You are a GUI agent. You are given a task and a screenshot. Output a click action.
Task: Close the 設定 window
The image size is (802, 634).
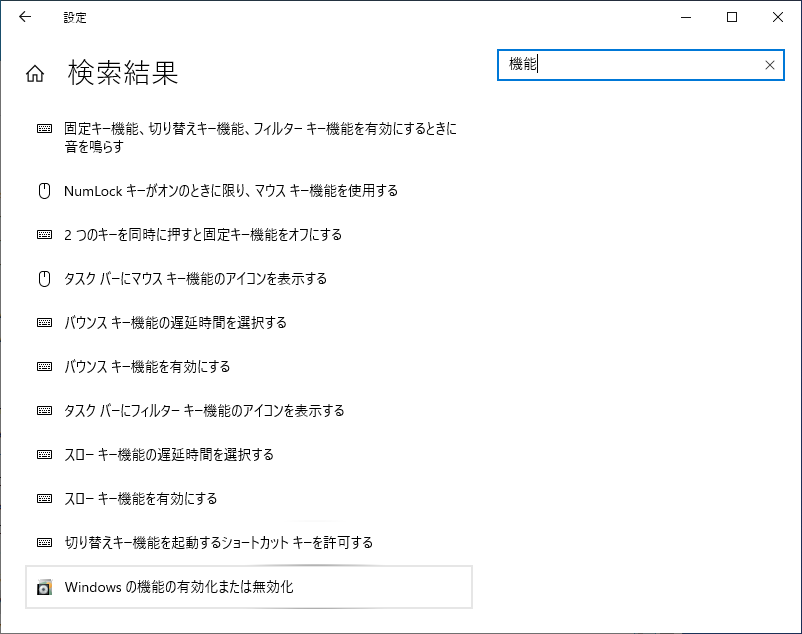[778, 17]
